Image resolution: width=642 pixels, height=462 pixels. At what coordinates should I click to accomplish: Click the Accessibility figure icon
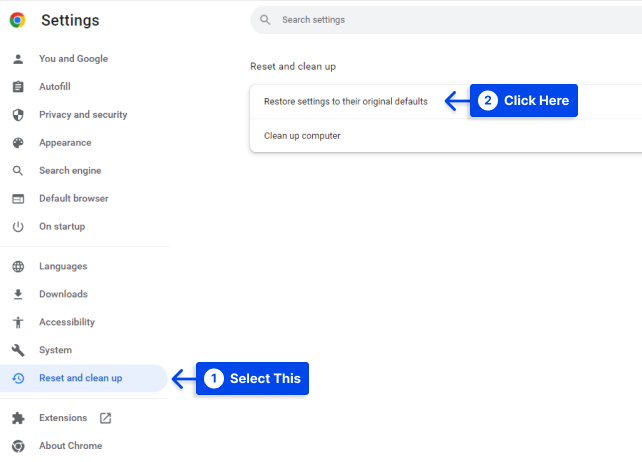point(18,323)
